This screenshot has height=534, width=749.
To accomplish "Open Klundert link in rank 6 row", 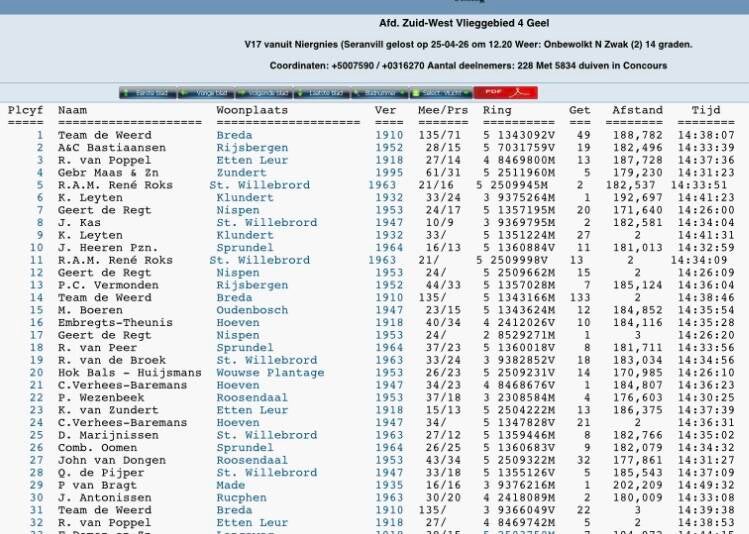I will pos(245,197).
